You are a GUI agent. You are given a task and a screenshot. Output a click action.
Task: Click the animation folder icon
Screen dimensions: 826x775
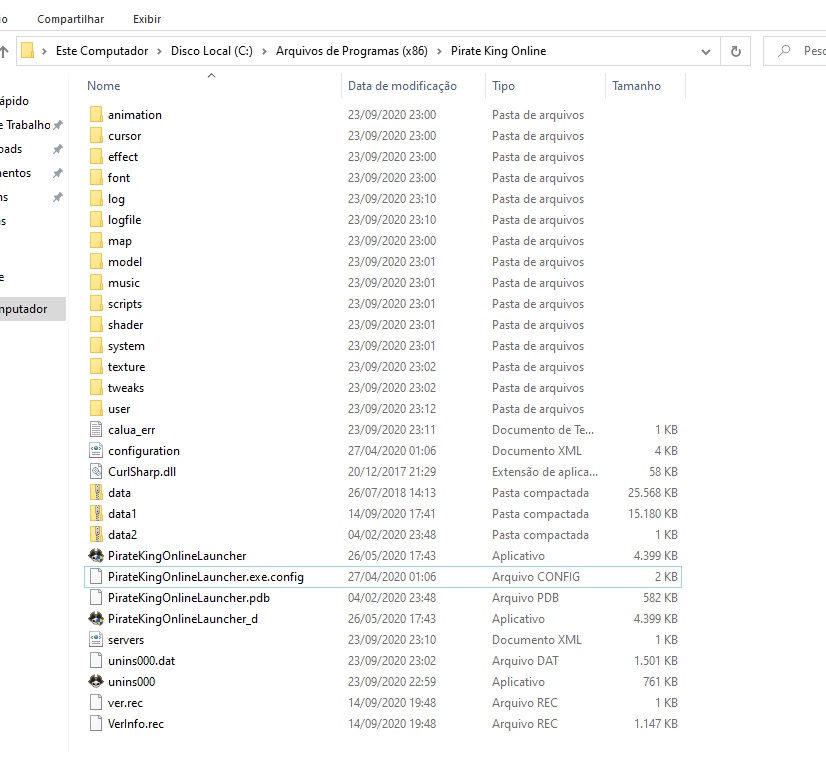pyautogui.click(x=96, y=114)
